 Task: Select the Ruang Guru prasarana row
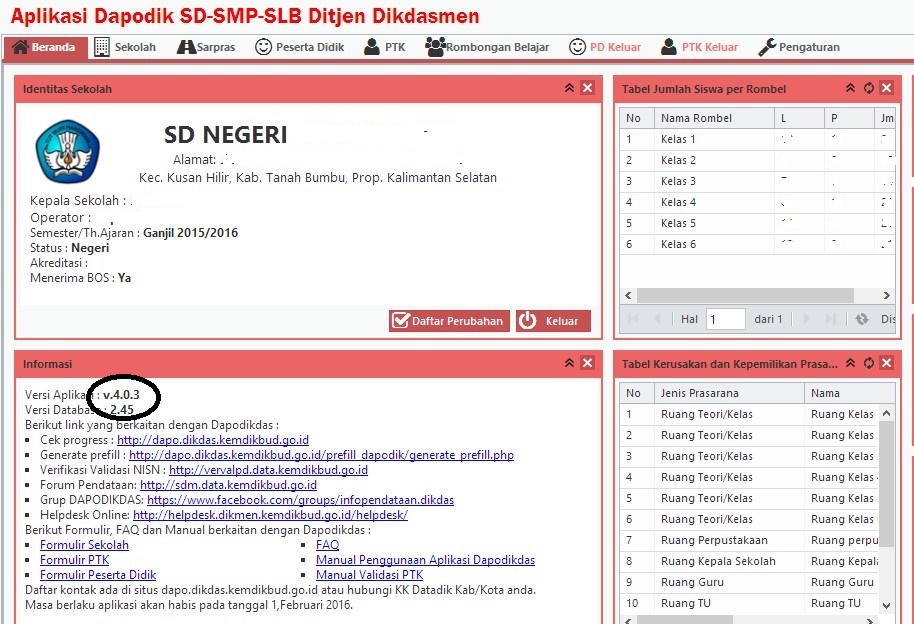click(x=749, y=582)
